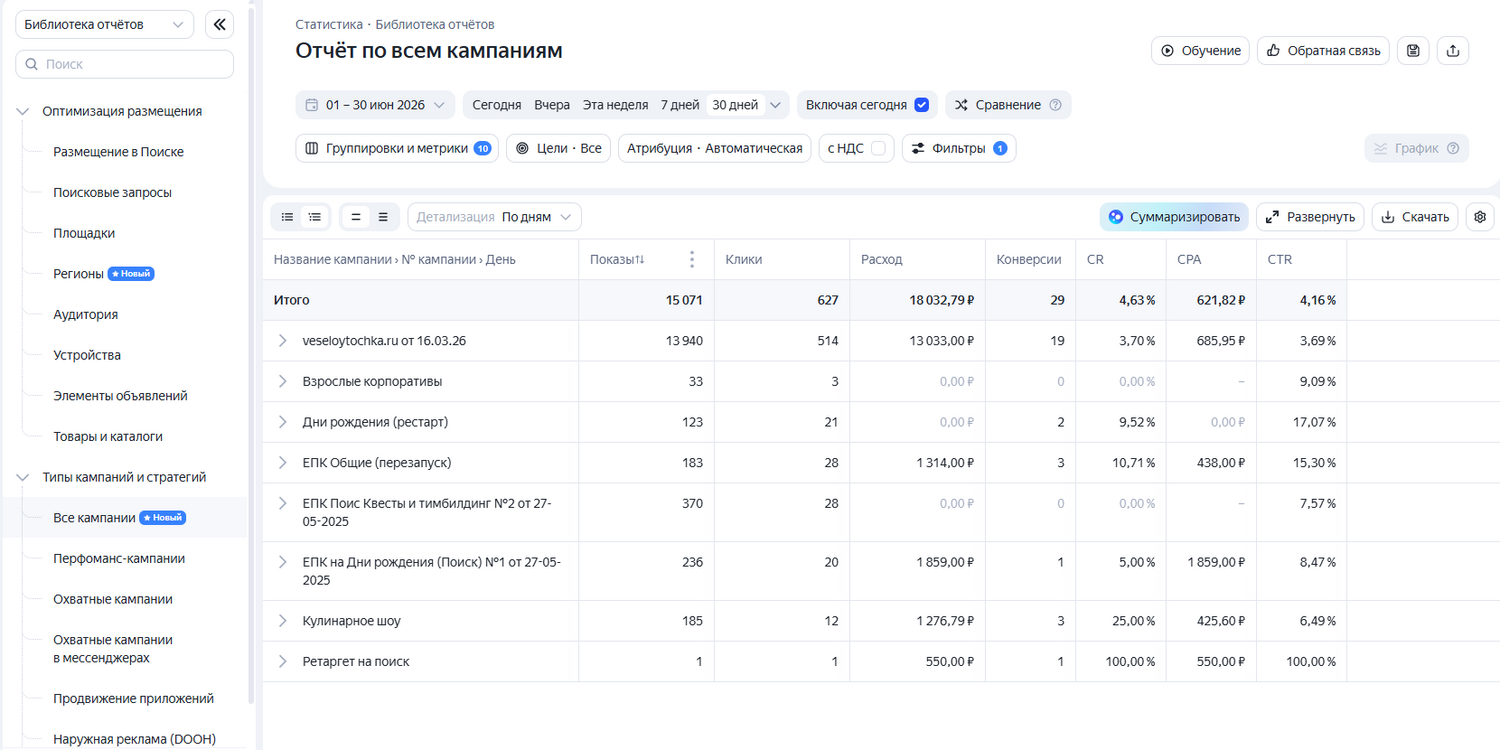Viewport: 1500px width, 750px height.
Task: Collapse the sidebar with the double-chevron icon
Action: tap(220, 24)
